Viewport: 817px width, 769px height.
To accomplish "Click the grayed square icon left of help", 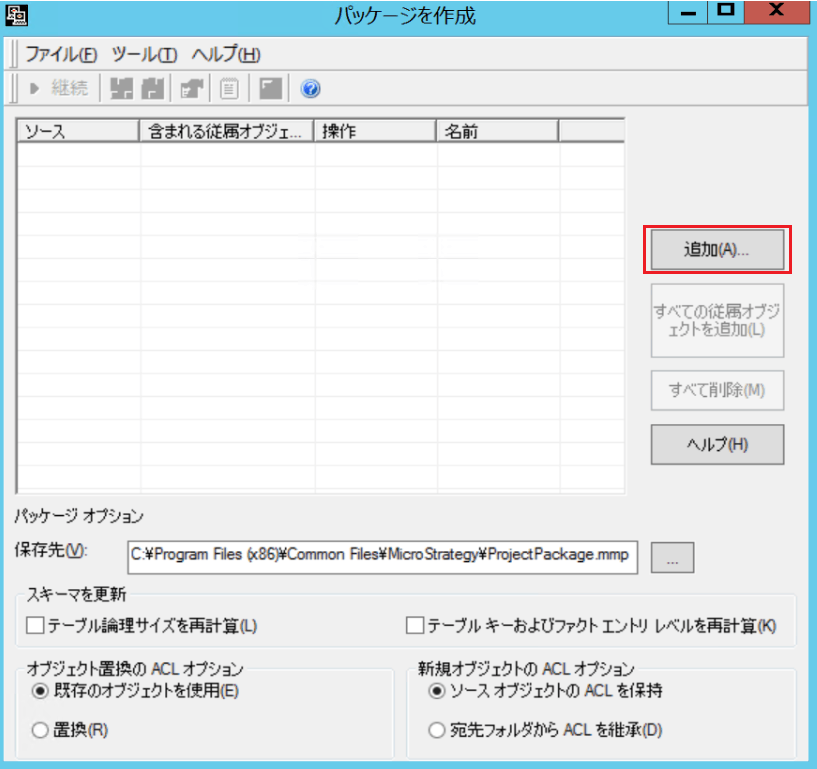I will [270, 88].
